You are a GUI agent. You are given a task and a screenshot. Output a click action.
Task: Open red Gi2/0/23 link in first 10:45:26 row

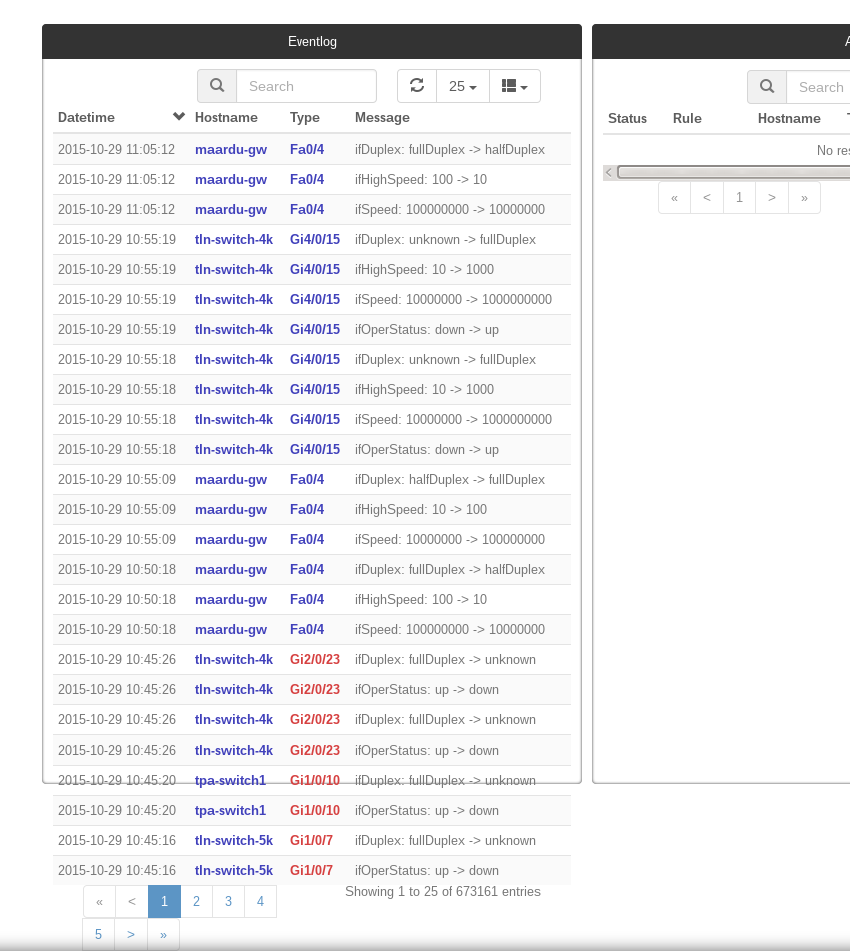point(315,660)
